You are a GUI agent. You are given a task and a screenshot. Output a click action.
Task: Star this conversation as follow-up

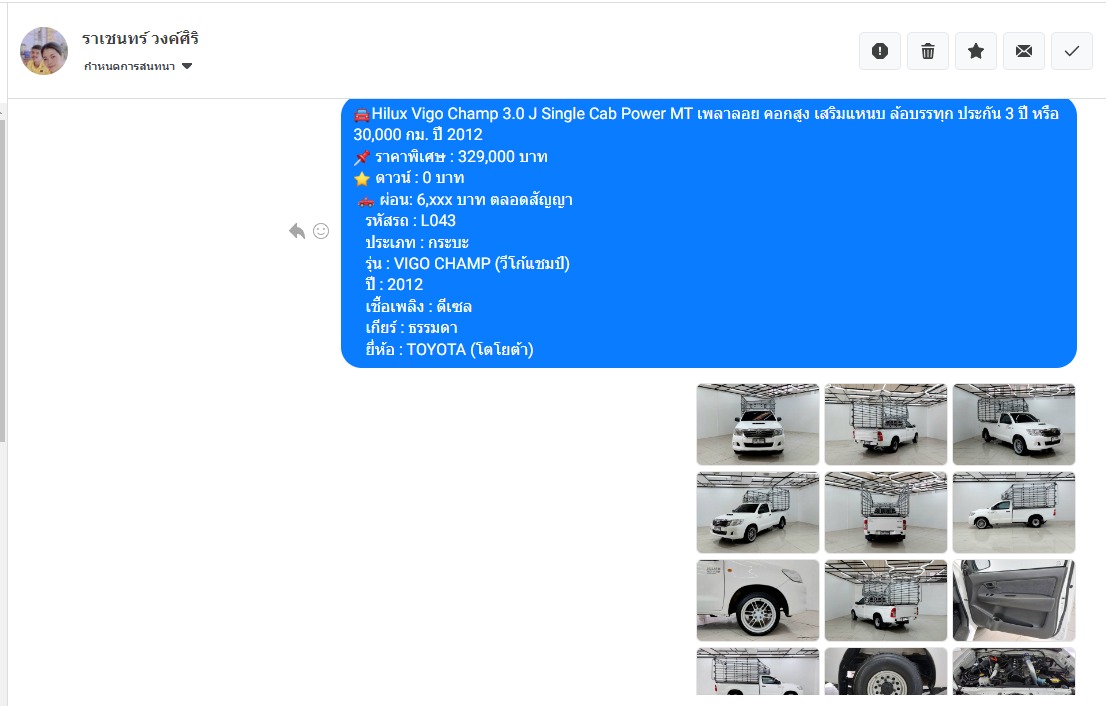click(x=976, y=51)
